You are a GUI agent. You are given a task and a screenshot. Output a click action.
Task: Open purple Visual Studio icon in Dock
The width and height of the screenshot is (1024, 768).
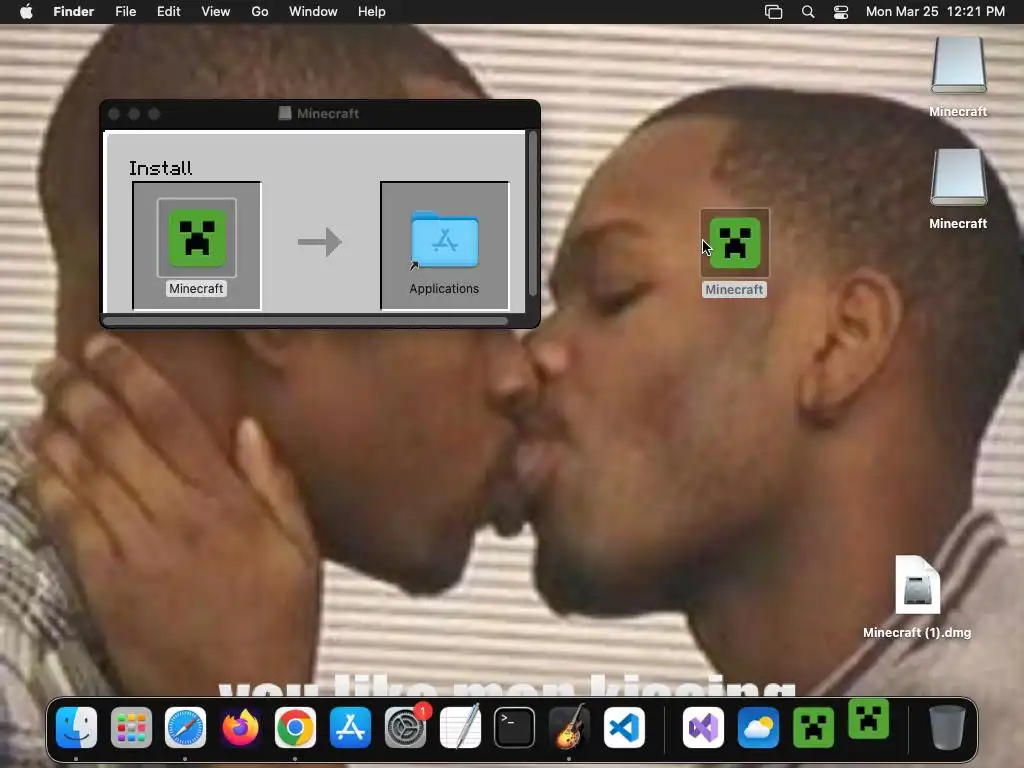pos(703,727)
